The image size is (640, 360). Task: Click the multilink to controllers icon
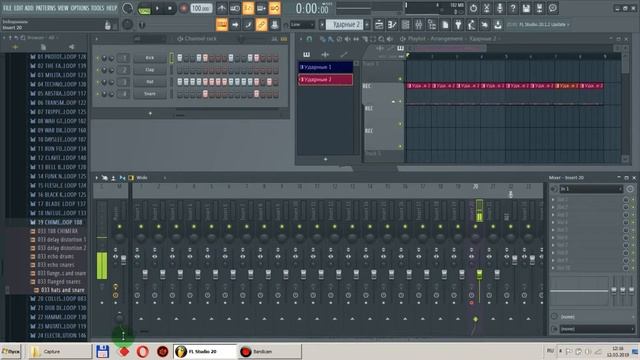tap(275, 24)
